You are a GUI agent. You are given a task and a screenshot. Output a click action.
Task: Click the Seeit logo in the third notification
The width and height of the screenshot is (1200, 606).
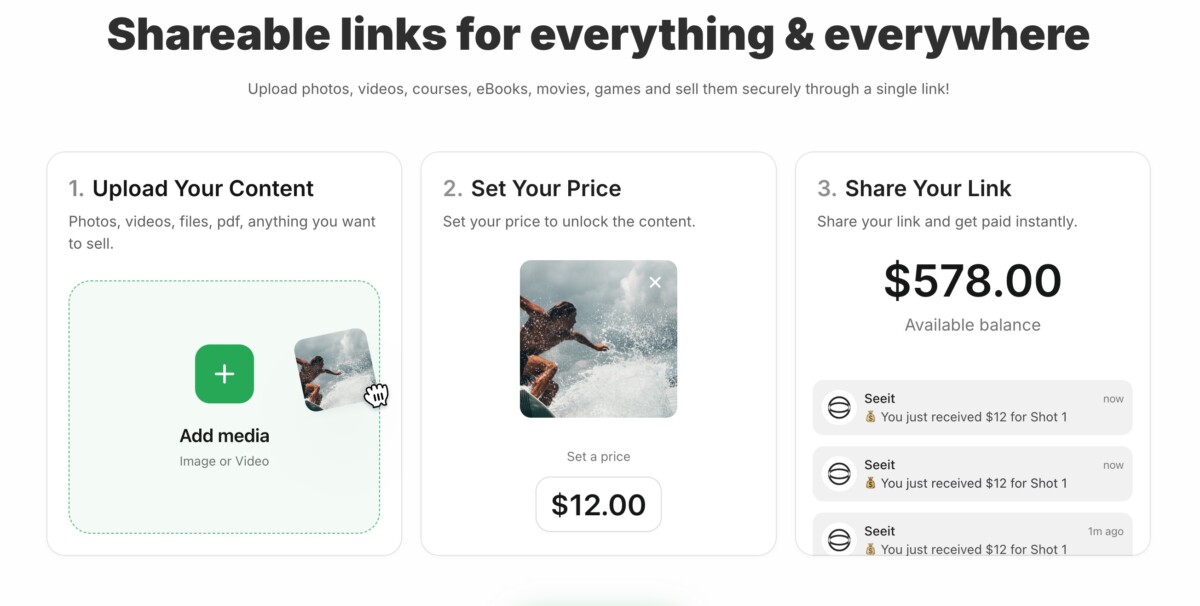(839, 540)
